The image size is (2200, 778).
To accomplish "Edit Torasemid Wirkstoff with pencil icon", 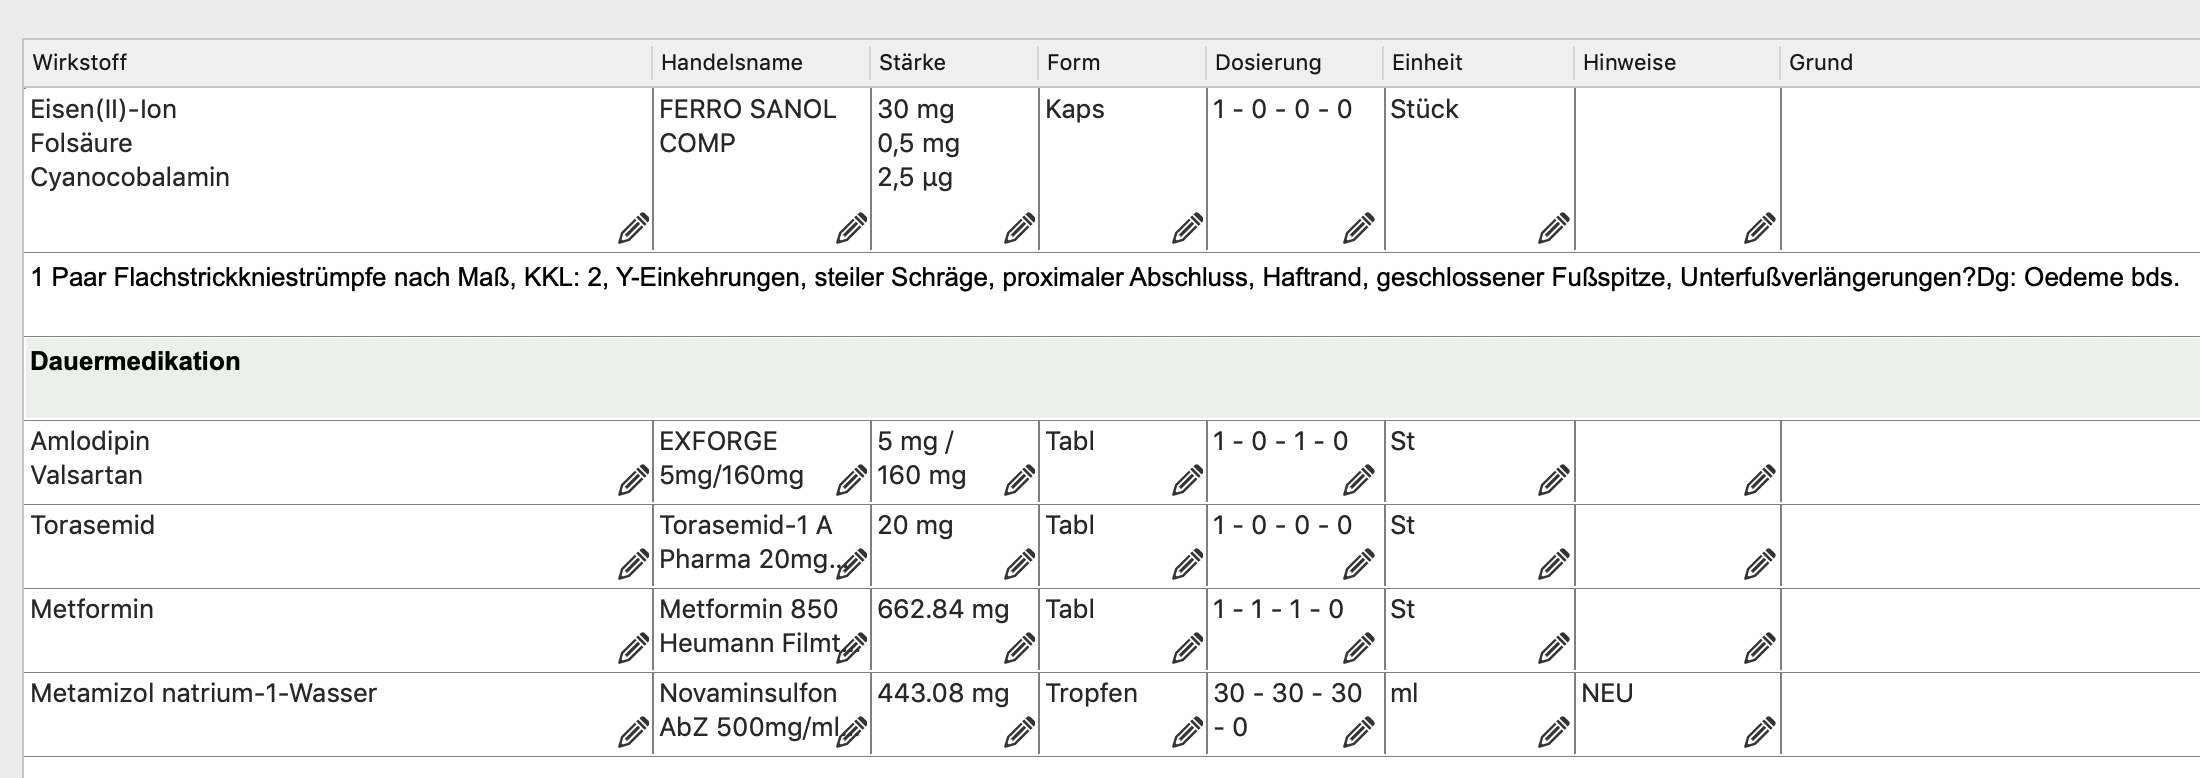I will [x=633, y=565].
